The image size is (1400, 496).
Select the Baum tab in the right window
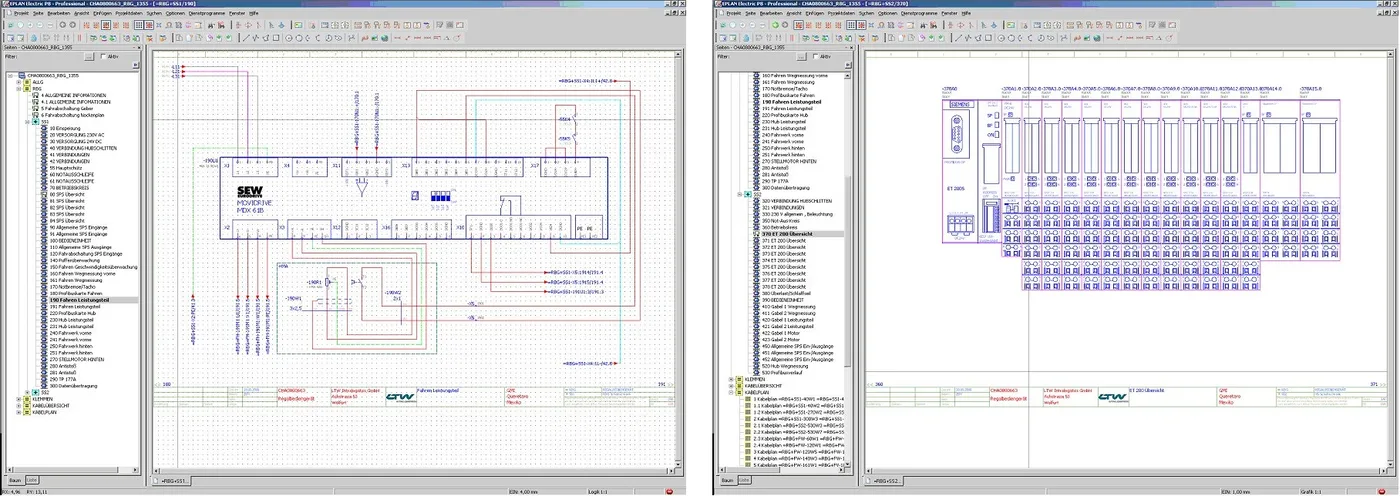(x=727, y=481)
